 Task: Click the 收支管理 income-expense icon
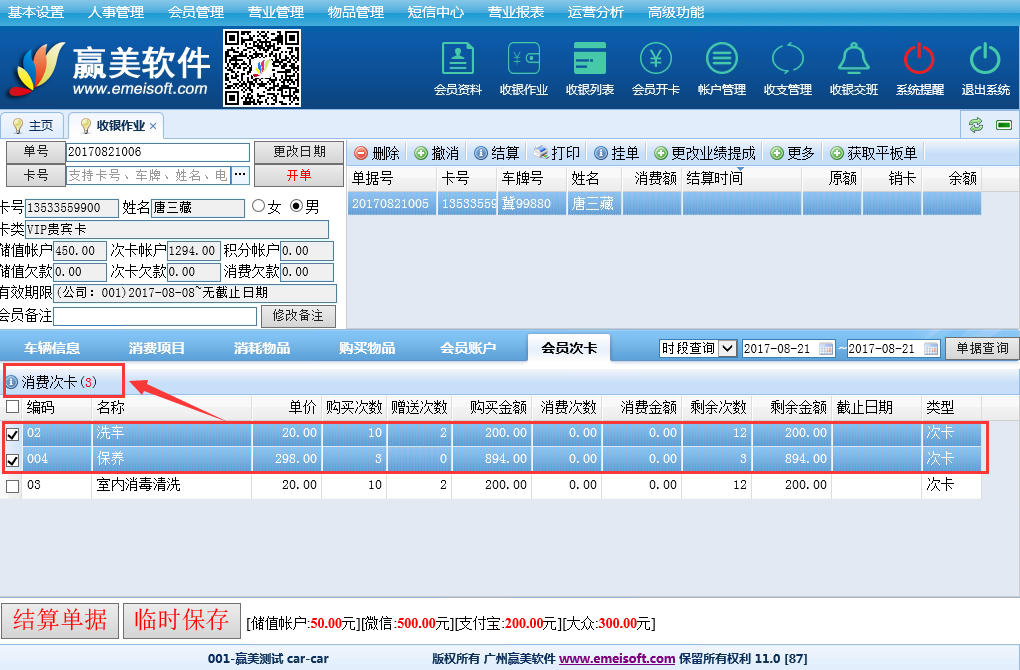787,68
